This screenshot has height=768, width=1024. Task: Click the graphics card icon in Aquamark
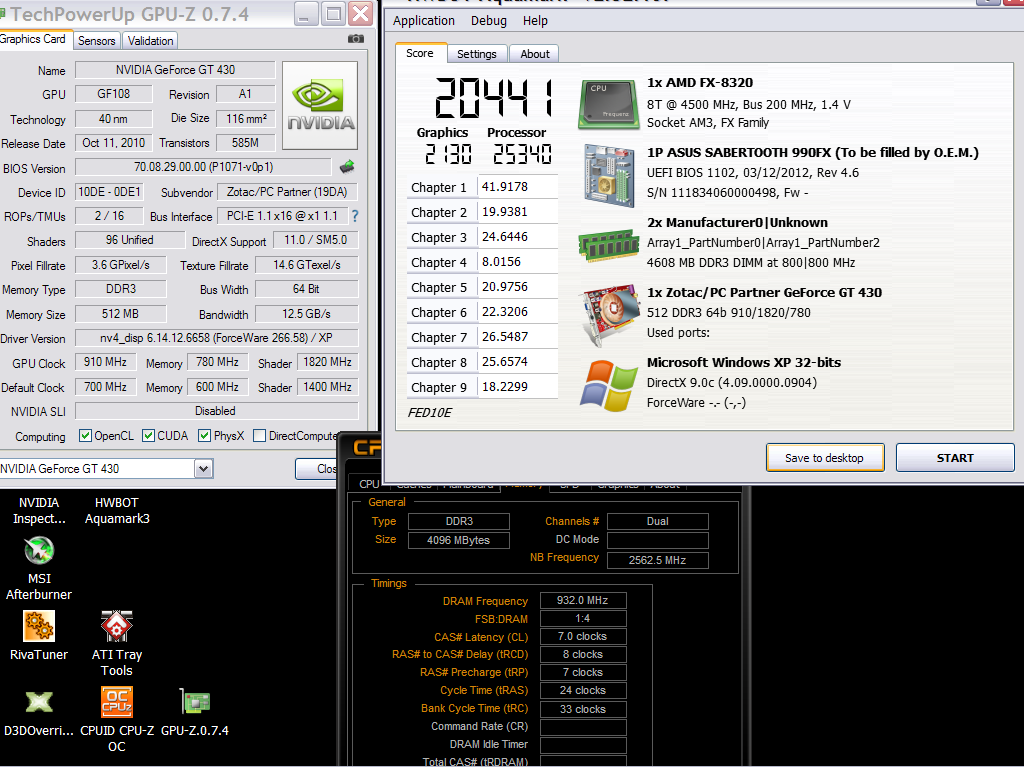pyautogui.click(x=609, y=314)
